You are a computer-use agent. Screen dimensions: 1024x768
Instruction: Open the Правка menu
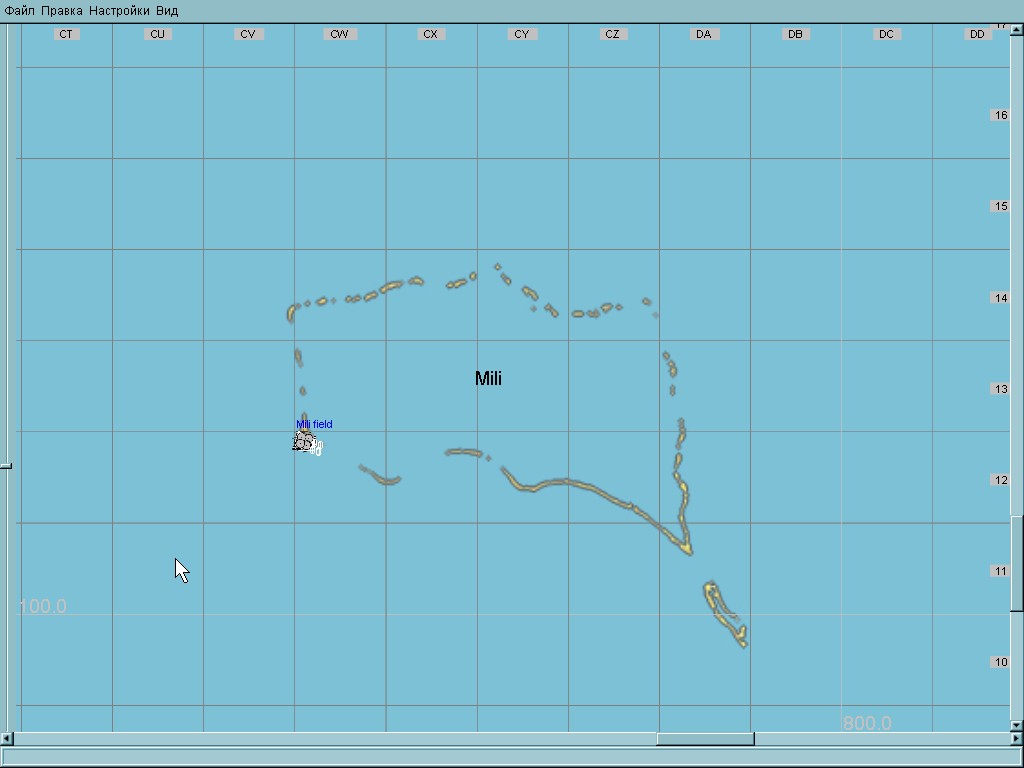(x=61, y=11)
